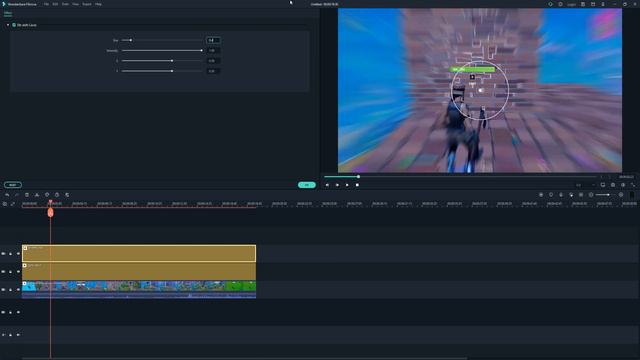640x360 pixels.
Task: Open the preview quality dropdown
Action: point(585,185)
